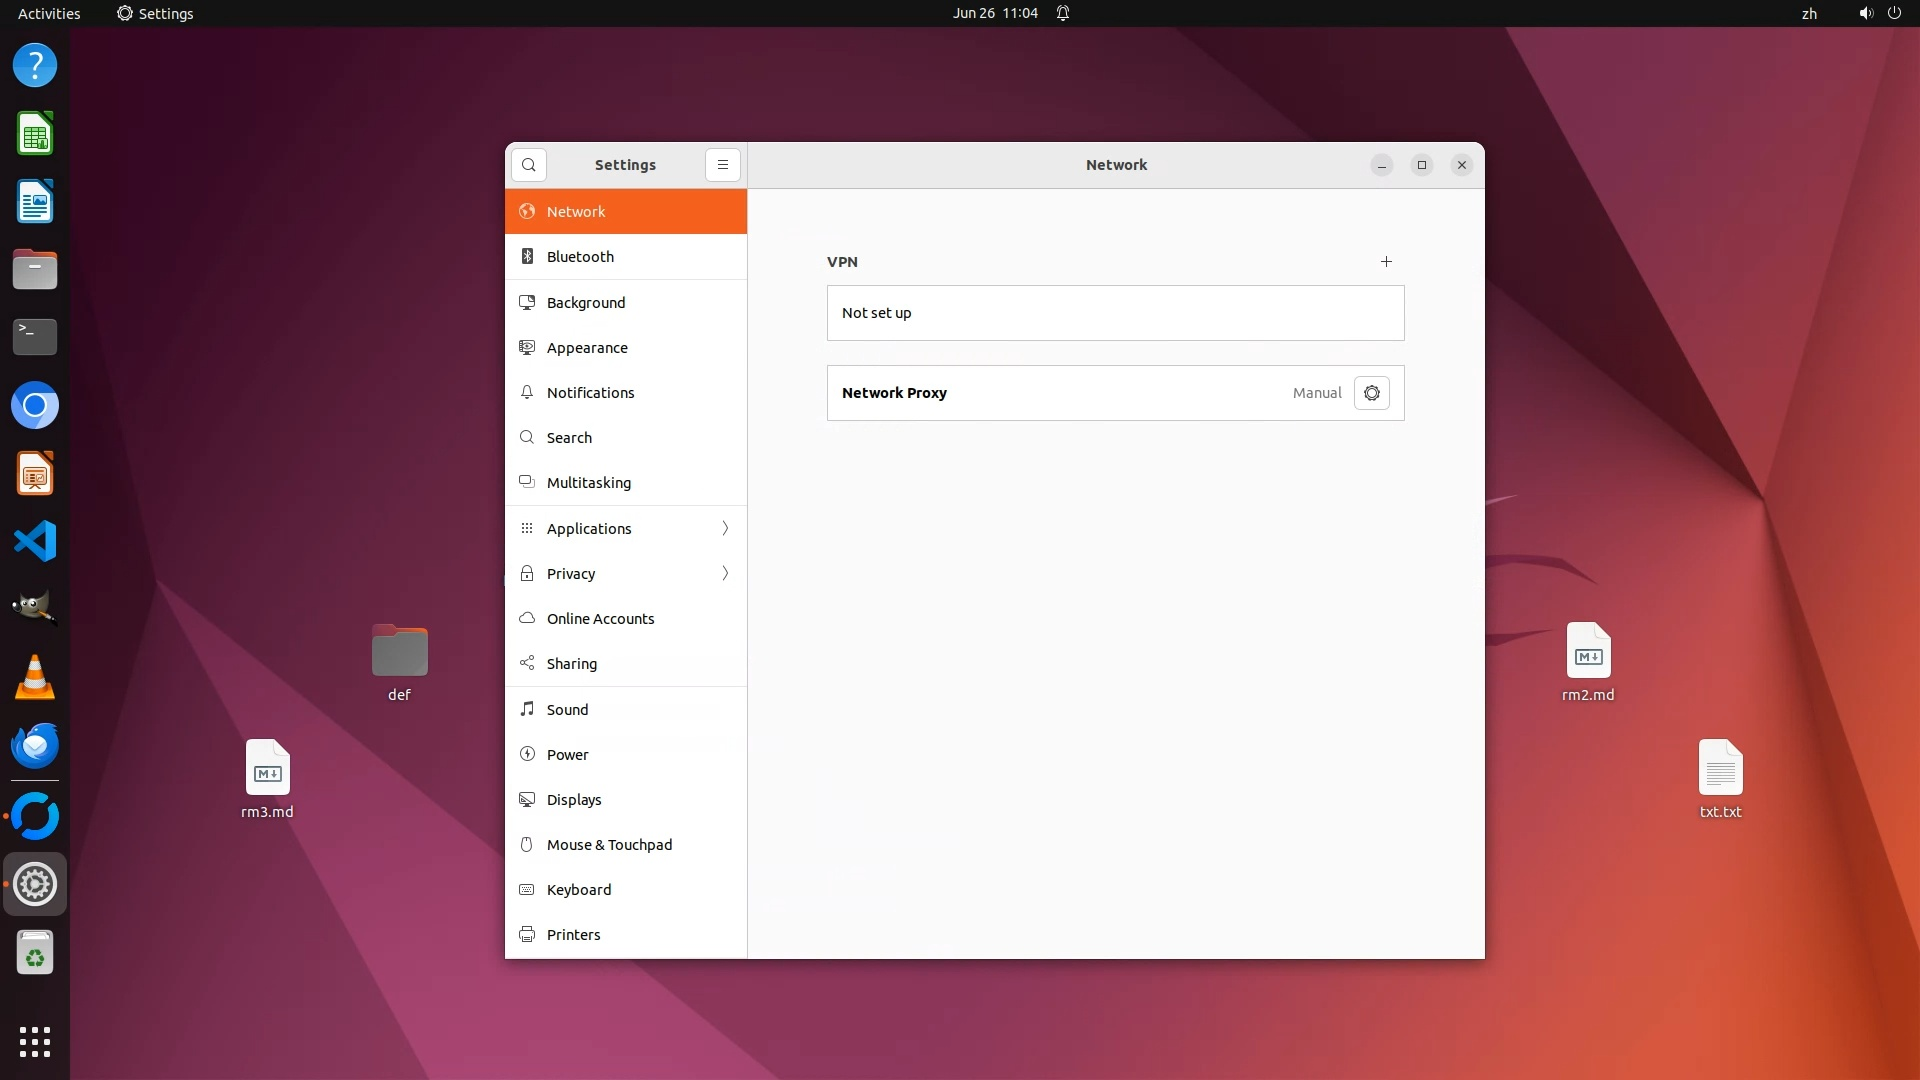Image resolution: width=1920 pixels, height=1080 pixels.
Task: Open system volume and power menu
Action: (1879, 13)
